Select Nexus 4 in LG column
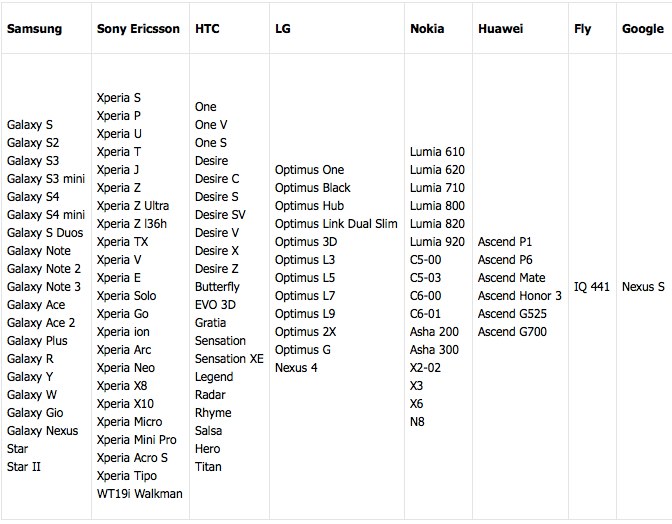The height and width of the screenshot is (524, 672). point(296,368)
